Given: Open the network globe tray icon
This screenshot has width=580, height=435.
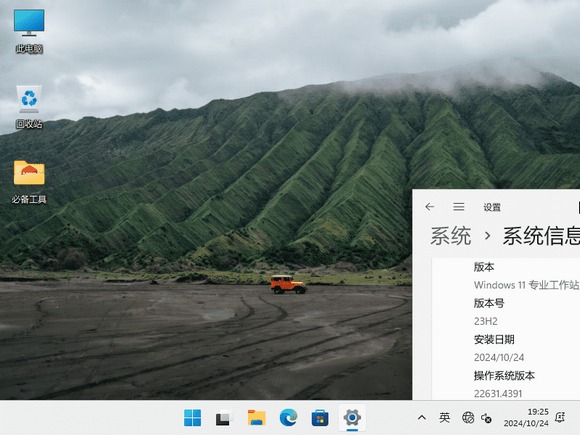Looking at the screenshot, I should point(468,418).
